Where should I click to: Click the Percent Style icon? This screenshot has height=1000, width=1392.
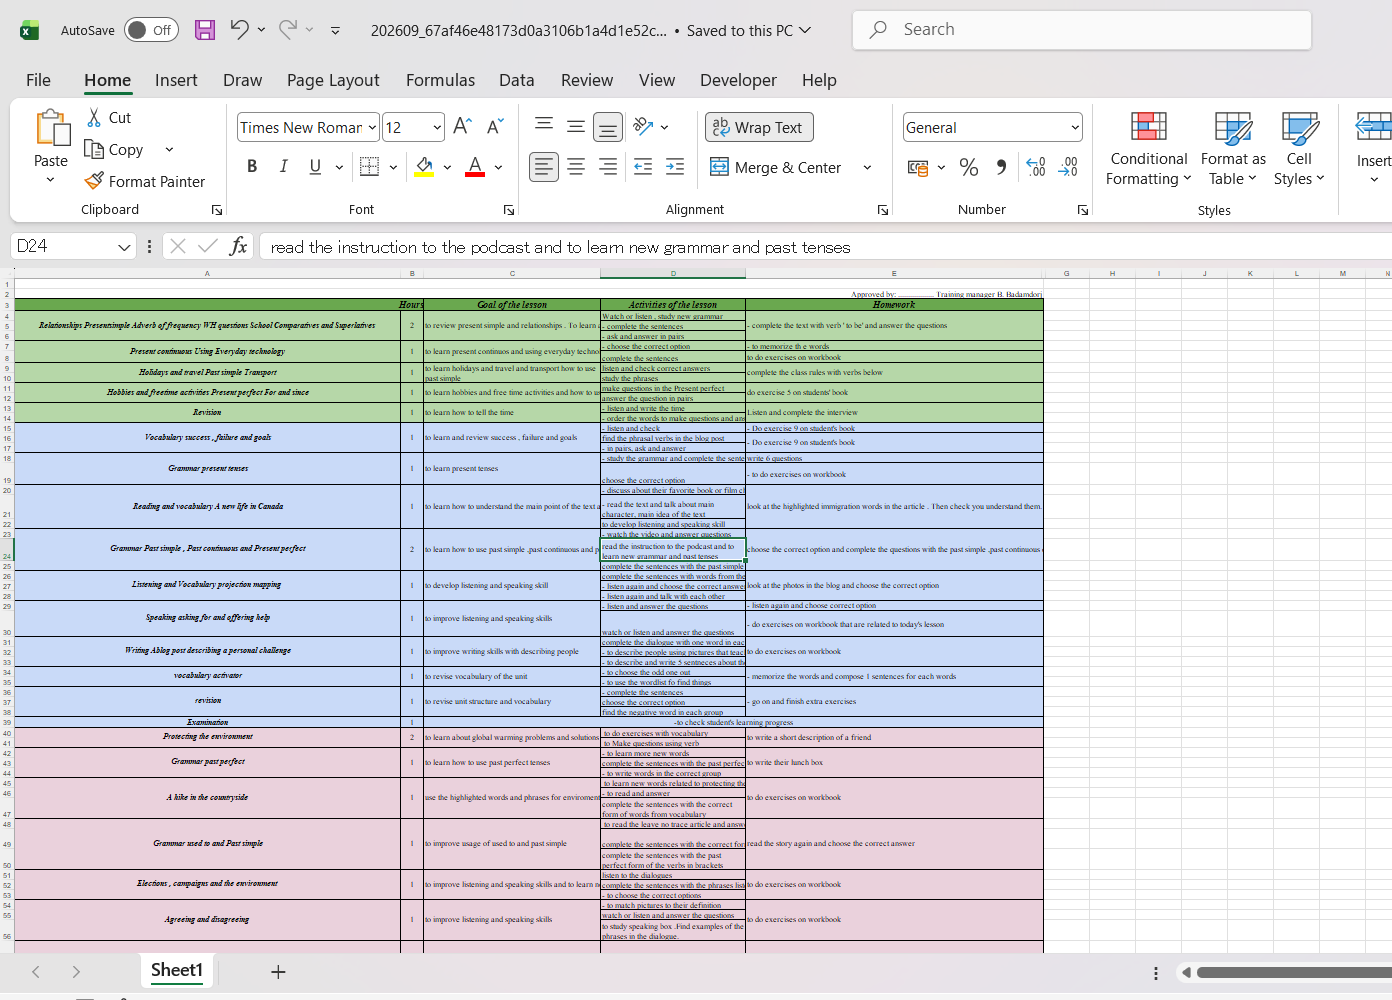[x=968, y=167]
